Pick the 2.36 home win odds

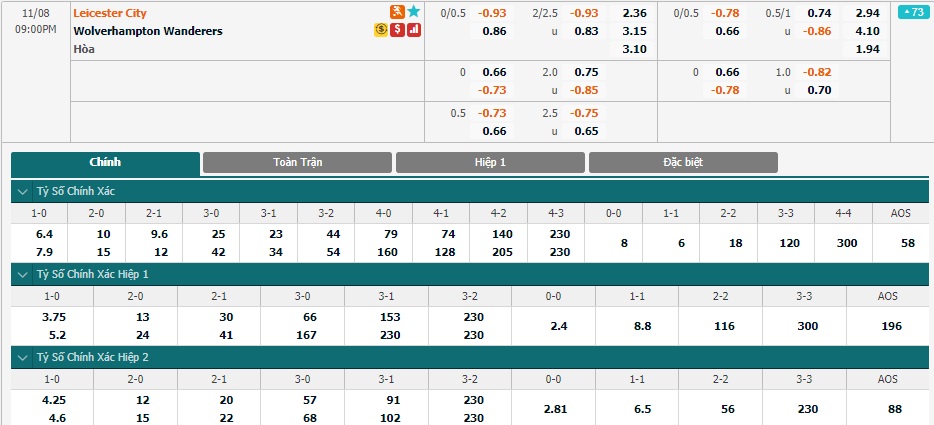634,13
